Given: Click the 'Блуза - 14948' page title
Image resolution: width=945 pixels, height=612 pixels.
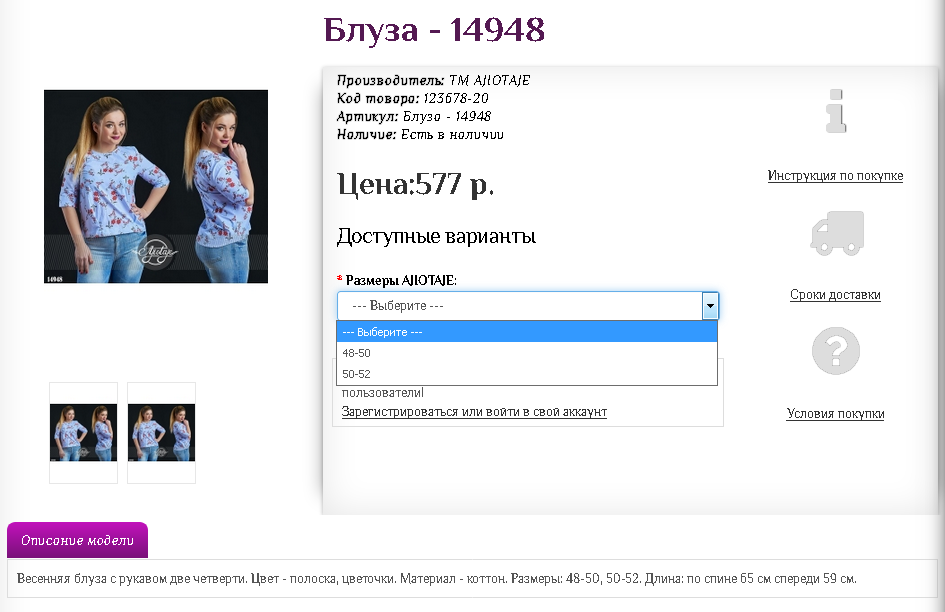Looking at the screenshot, I should click(434, 30).
